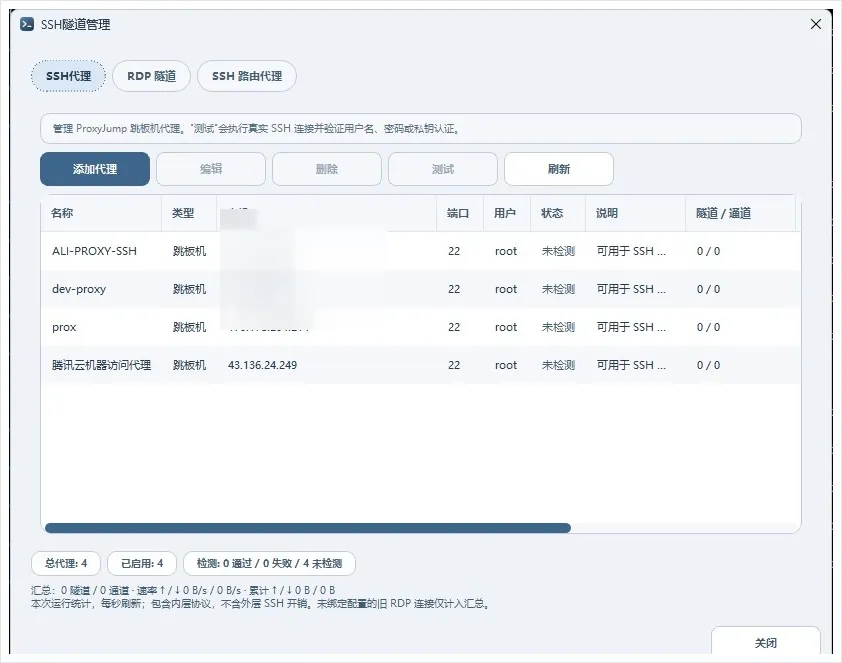Switch to the SSH代理 tab
The width and height of the screenshot is (842, 663).
[68, 76]
